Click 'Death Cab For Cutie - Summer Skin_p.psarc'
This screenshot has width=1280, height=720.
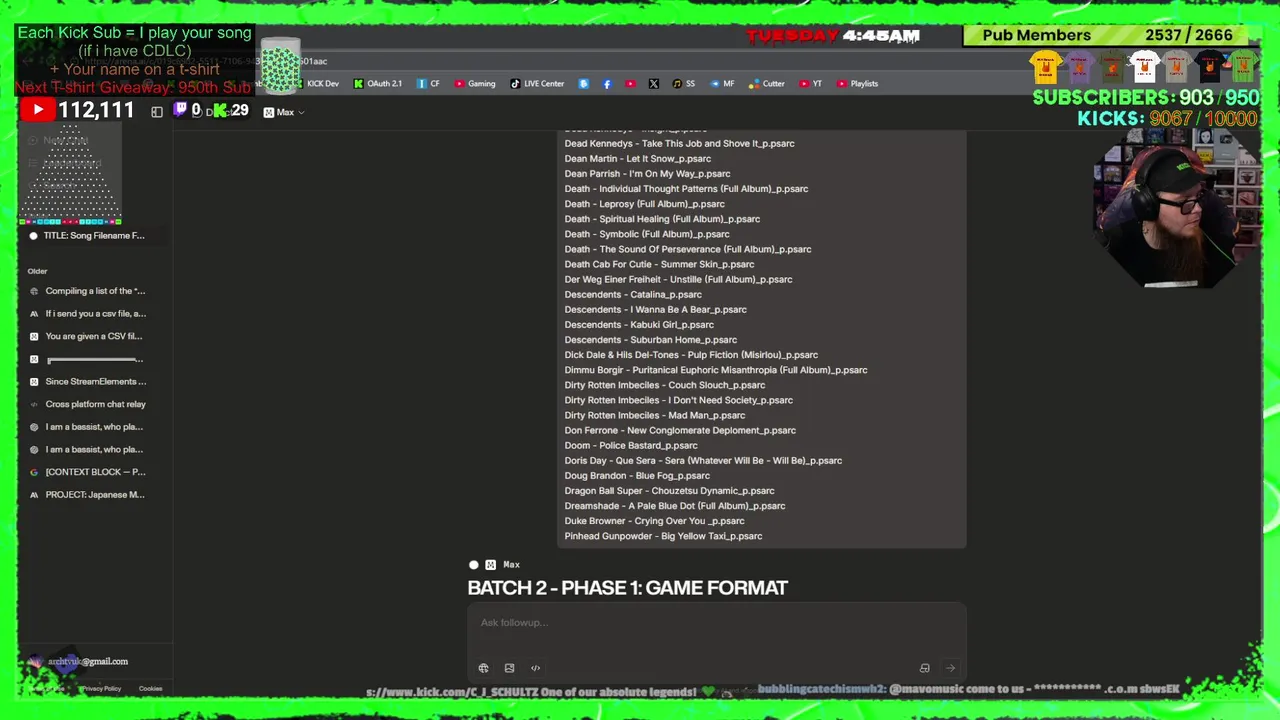coord(659,264)
